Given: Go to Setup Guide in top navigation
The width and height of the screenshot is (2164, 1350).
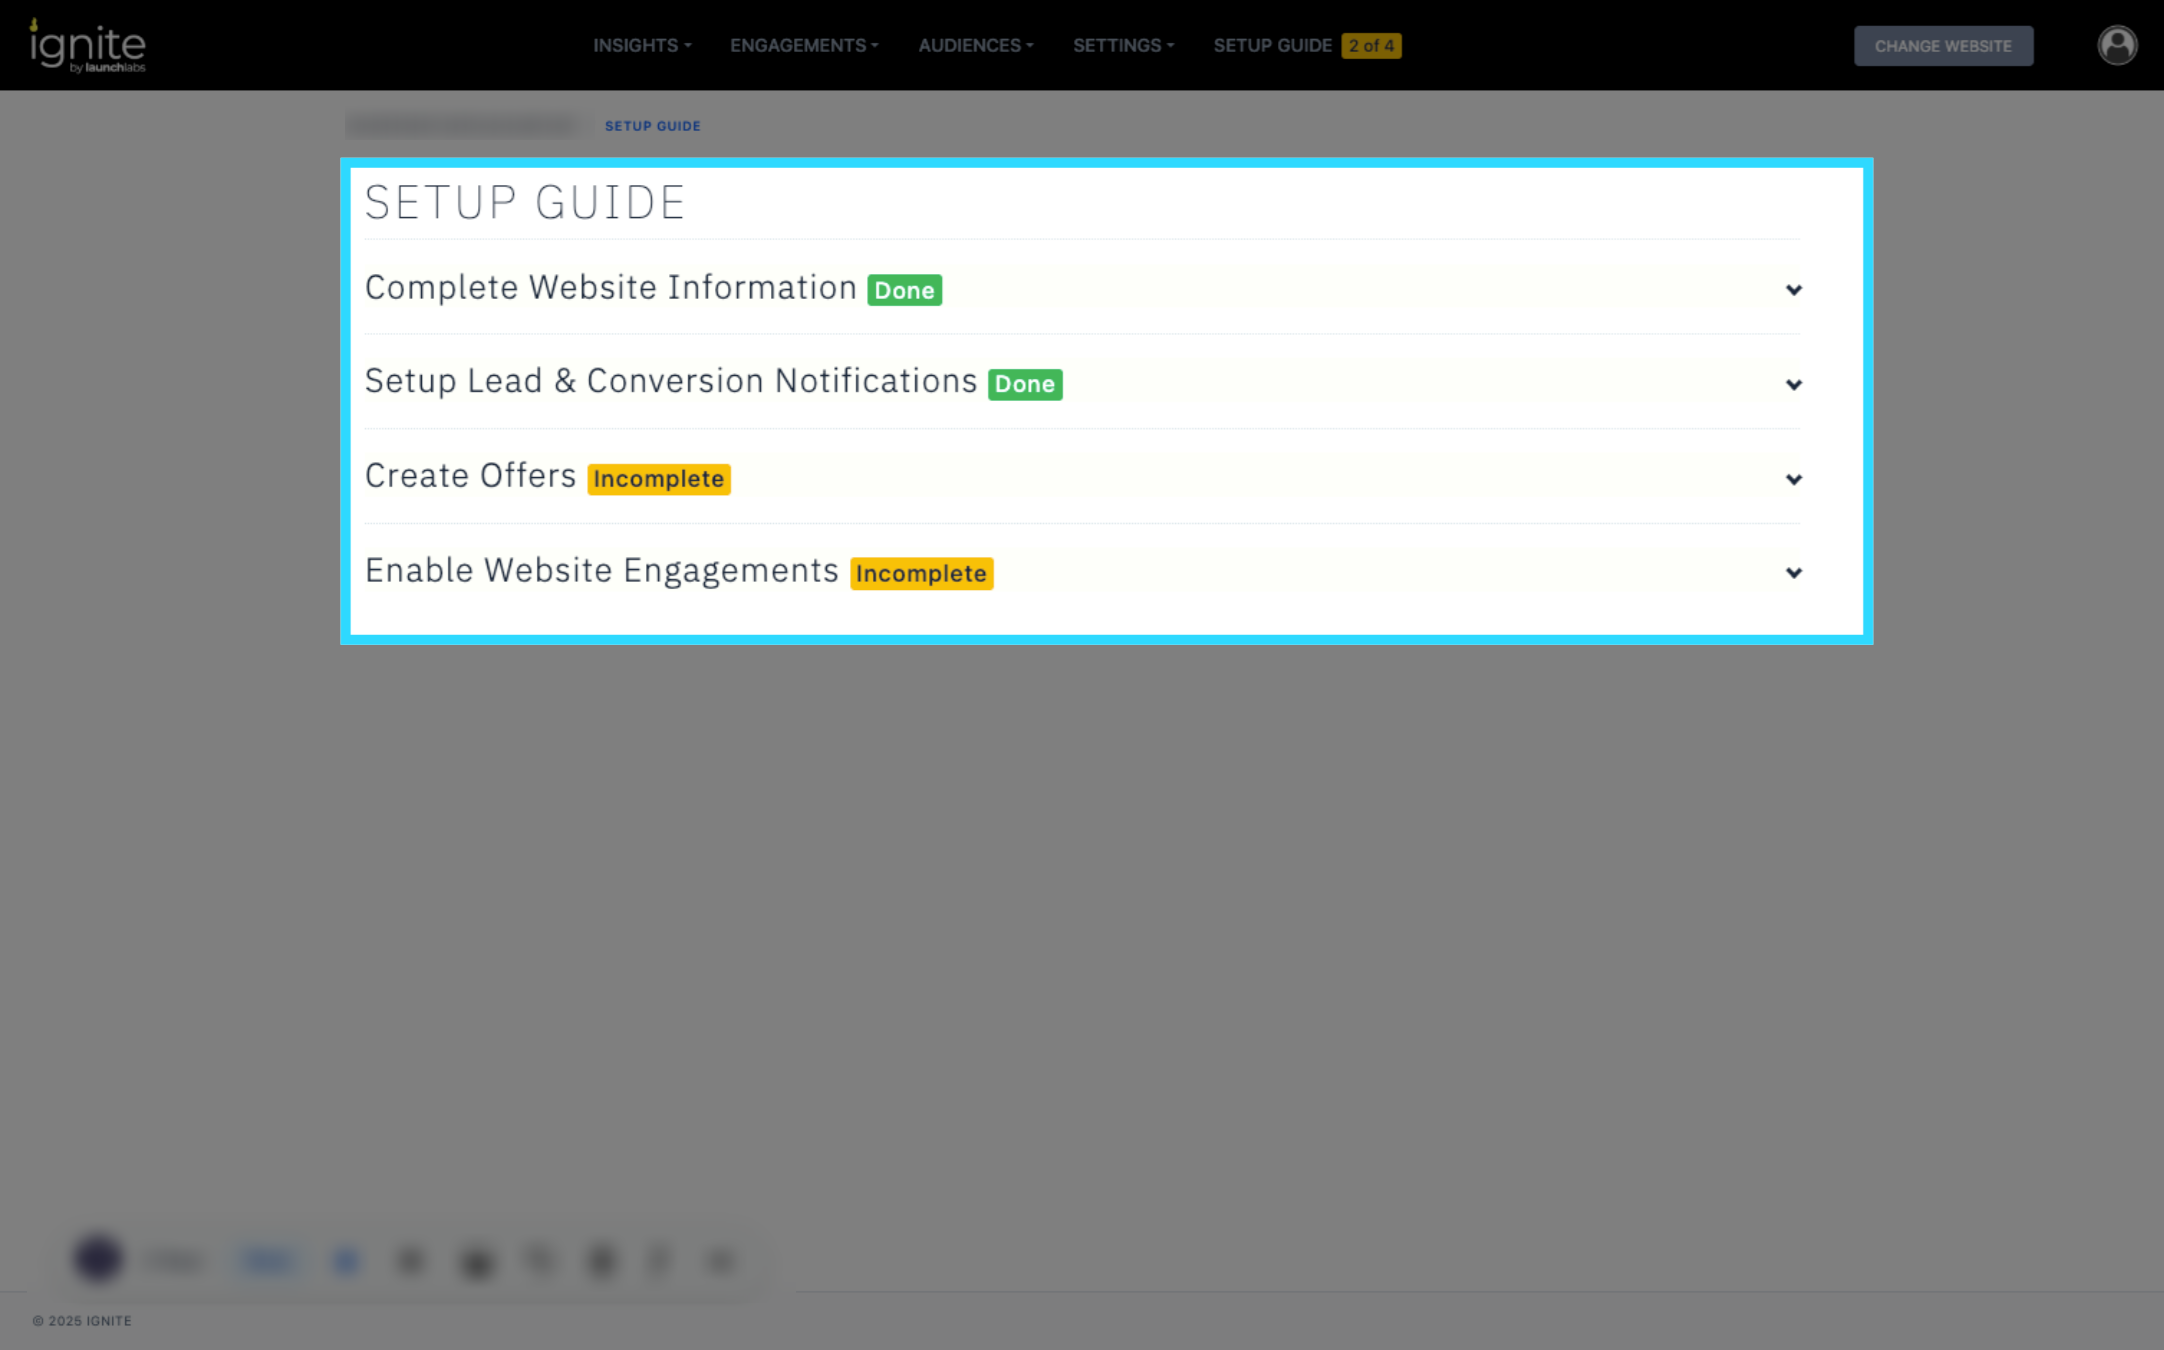Looking at the screenshot, I should coord(1272,46).
